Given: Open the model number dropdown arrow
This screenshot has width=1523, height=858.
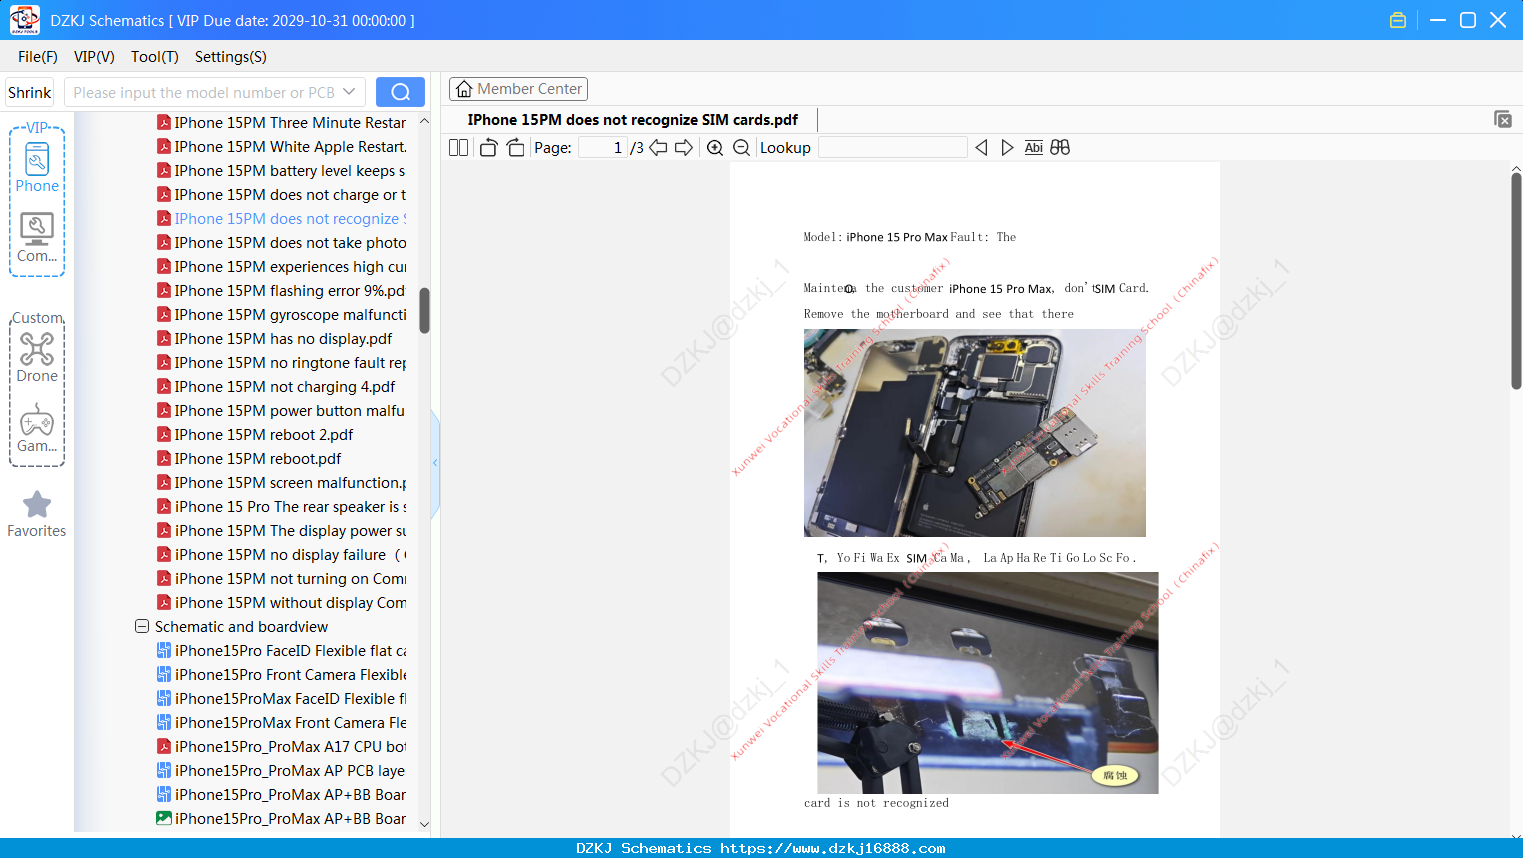Looking at the screenshot, I should tap(349, 92).
